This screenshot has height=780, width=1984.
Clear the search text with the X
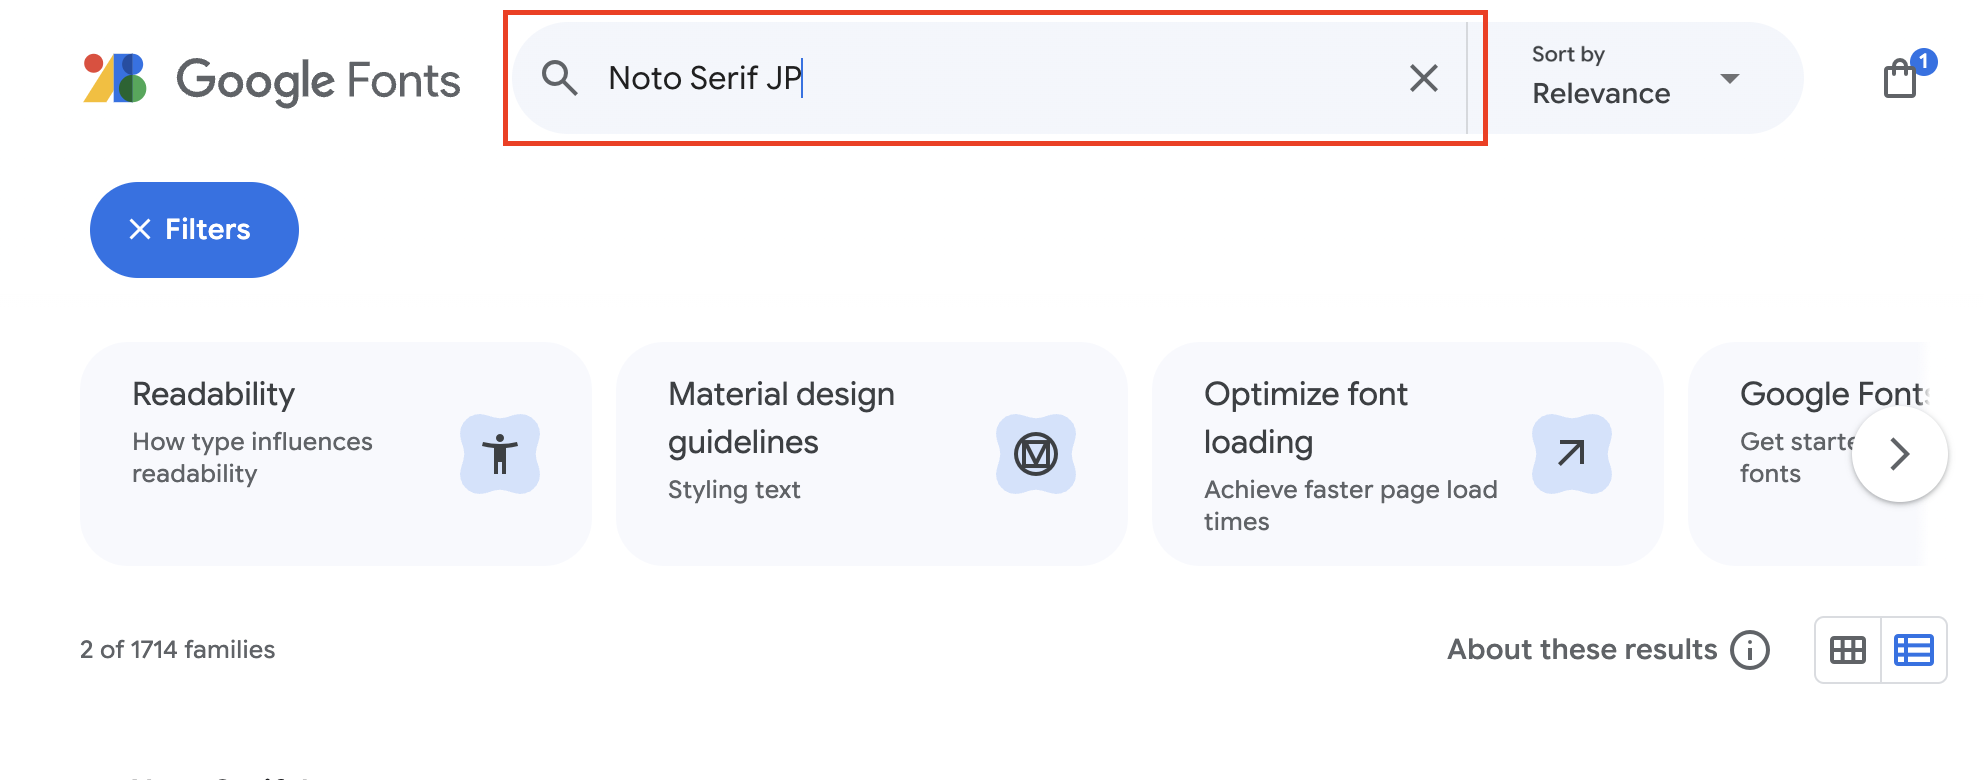[x=1423, y=78]
